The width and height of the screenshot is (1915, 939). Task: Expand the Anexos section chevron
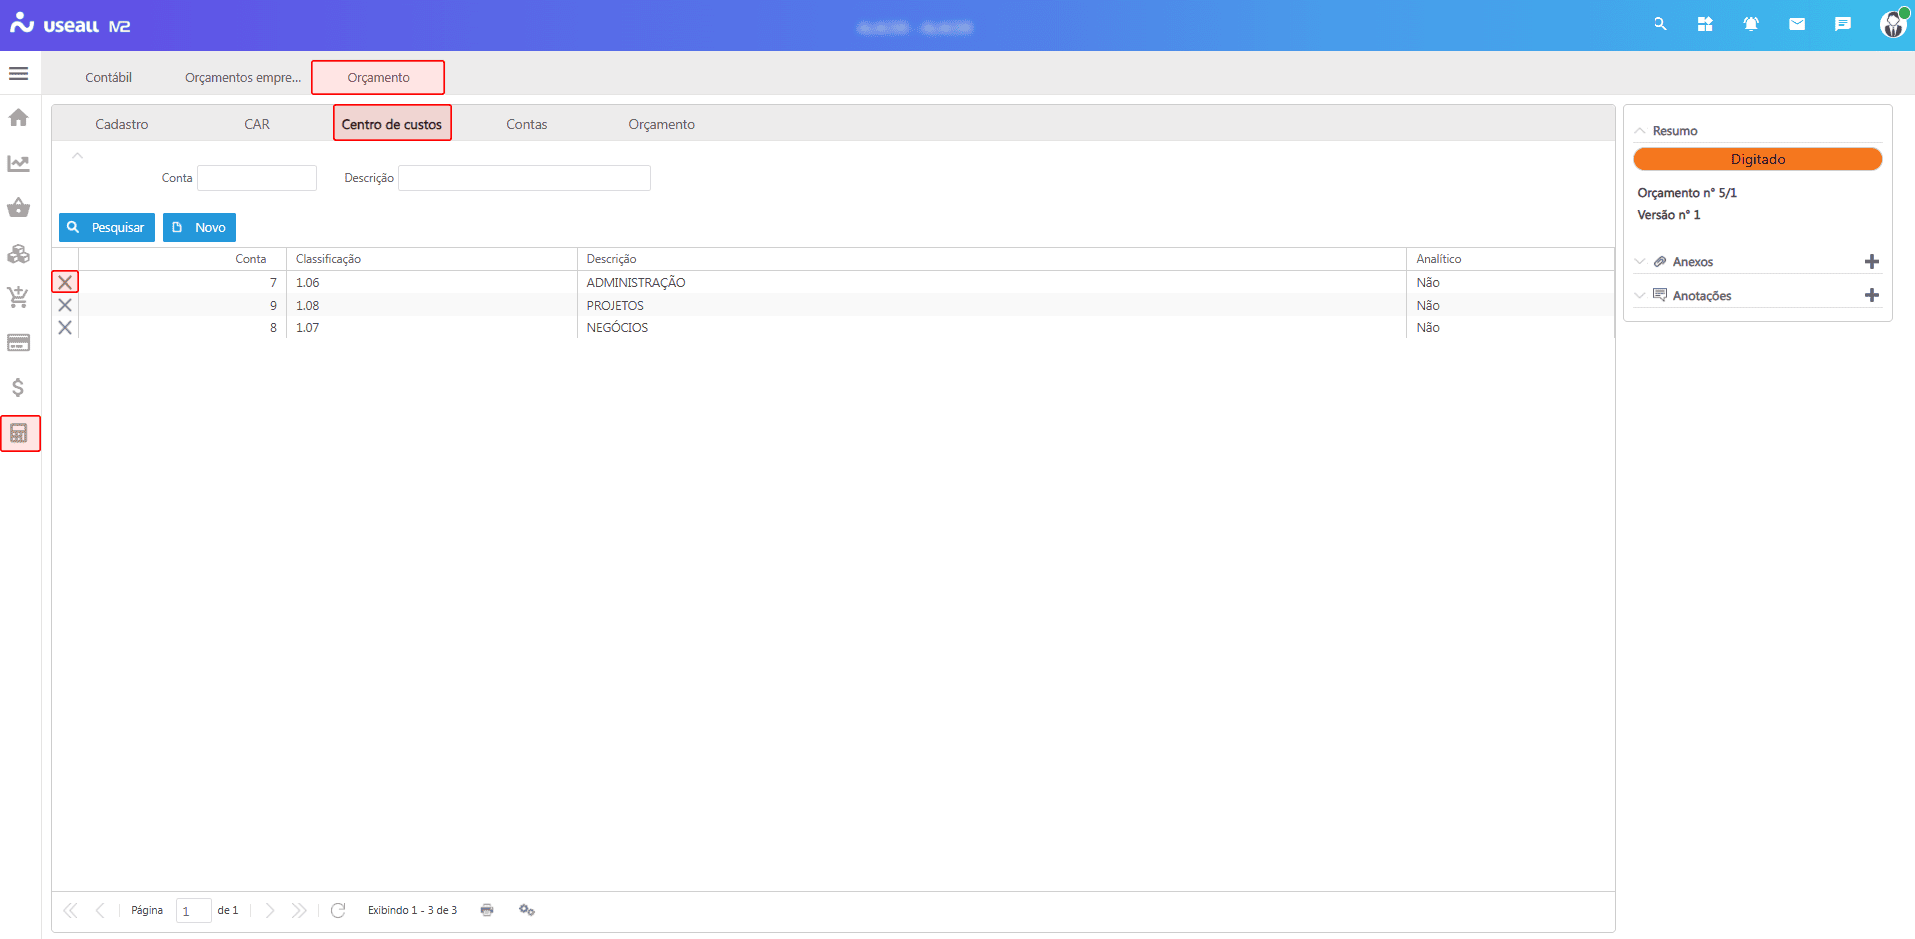point(1640,262)
